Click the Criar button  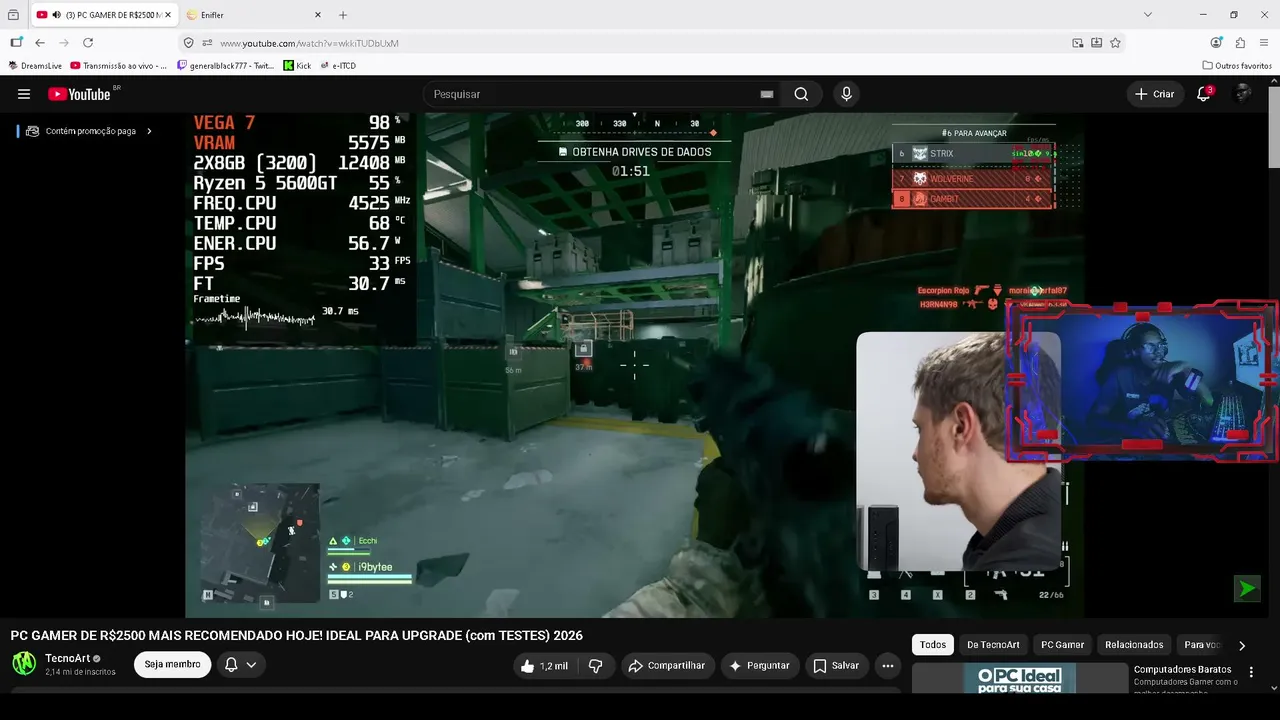pyautogui.click(x=1154, y=94)
